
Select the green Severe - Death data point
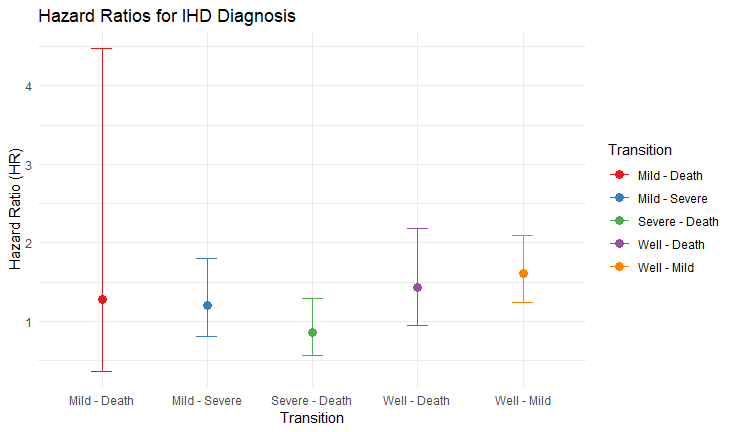coord(312,332)
